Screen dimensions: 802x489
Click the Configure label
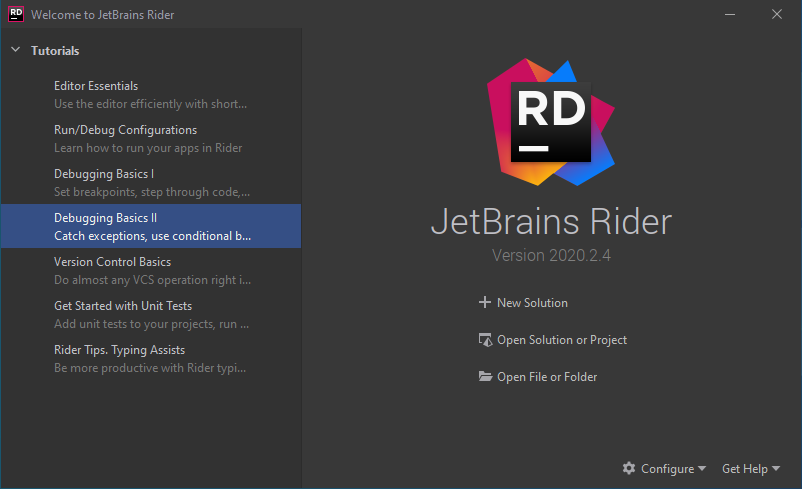coord(667,469)
